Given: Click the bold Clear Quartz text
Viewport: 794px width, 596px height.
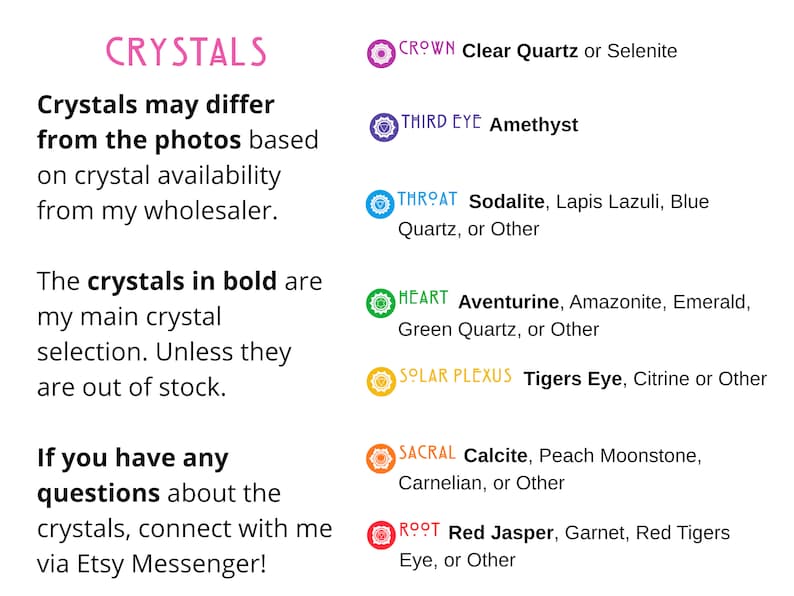Looking at the screenshot, I should coord(520,51).
